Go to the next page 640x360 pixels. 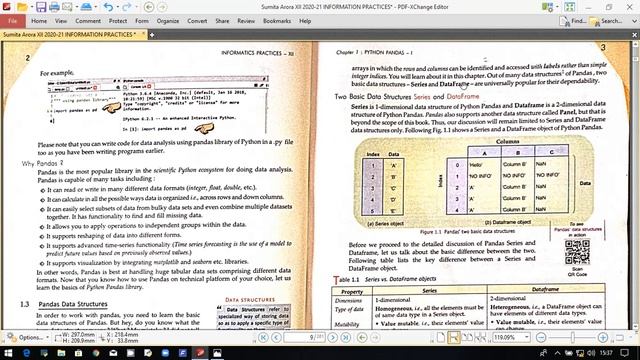tap(333, 338)
